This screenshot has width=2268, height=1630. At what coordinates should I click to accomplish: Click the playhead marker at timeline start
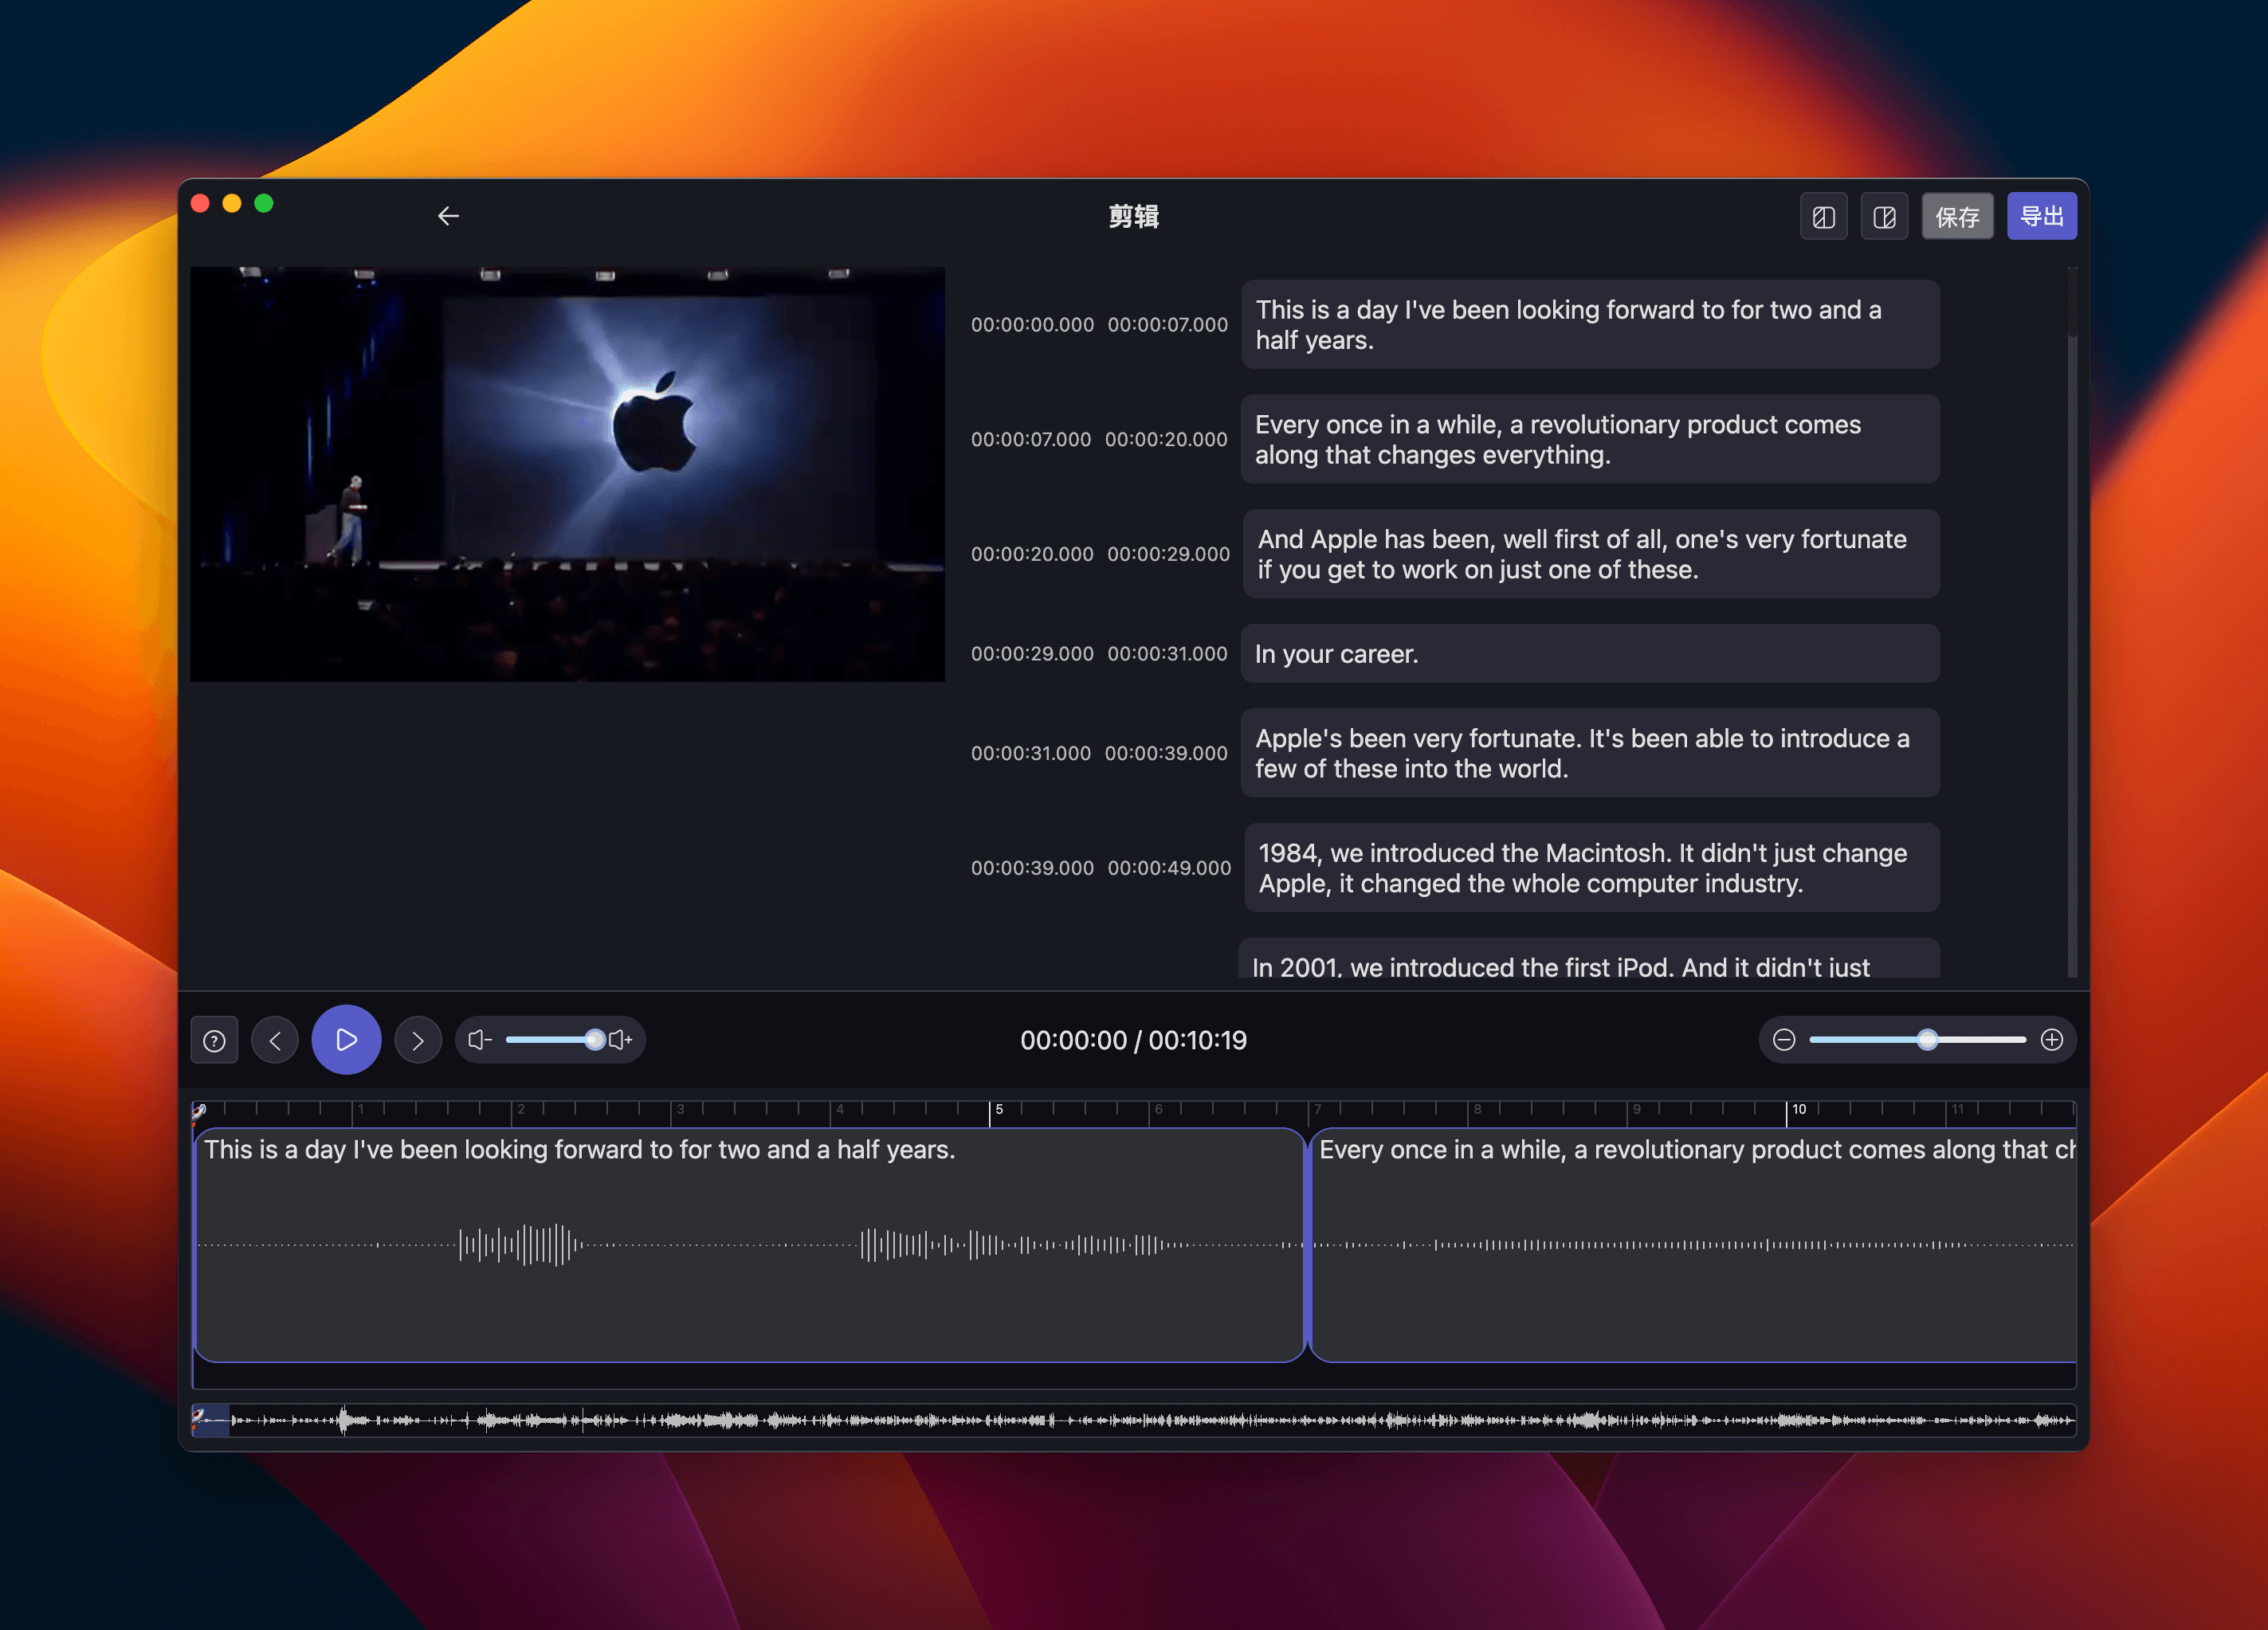coord(198,1112)
